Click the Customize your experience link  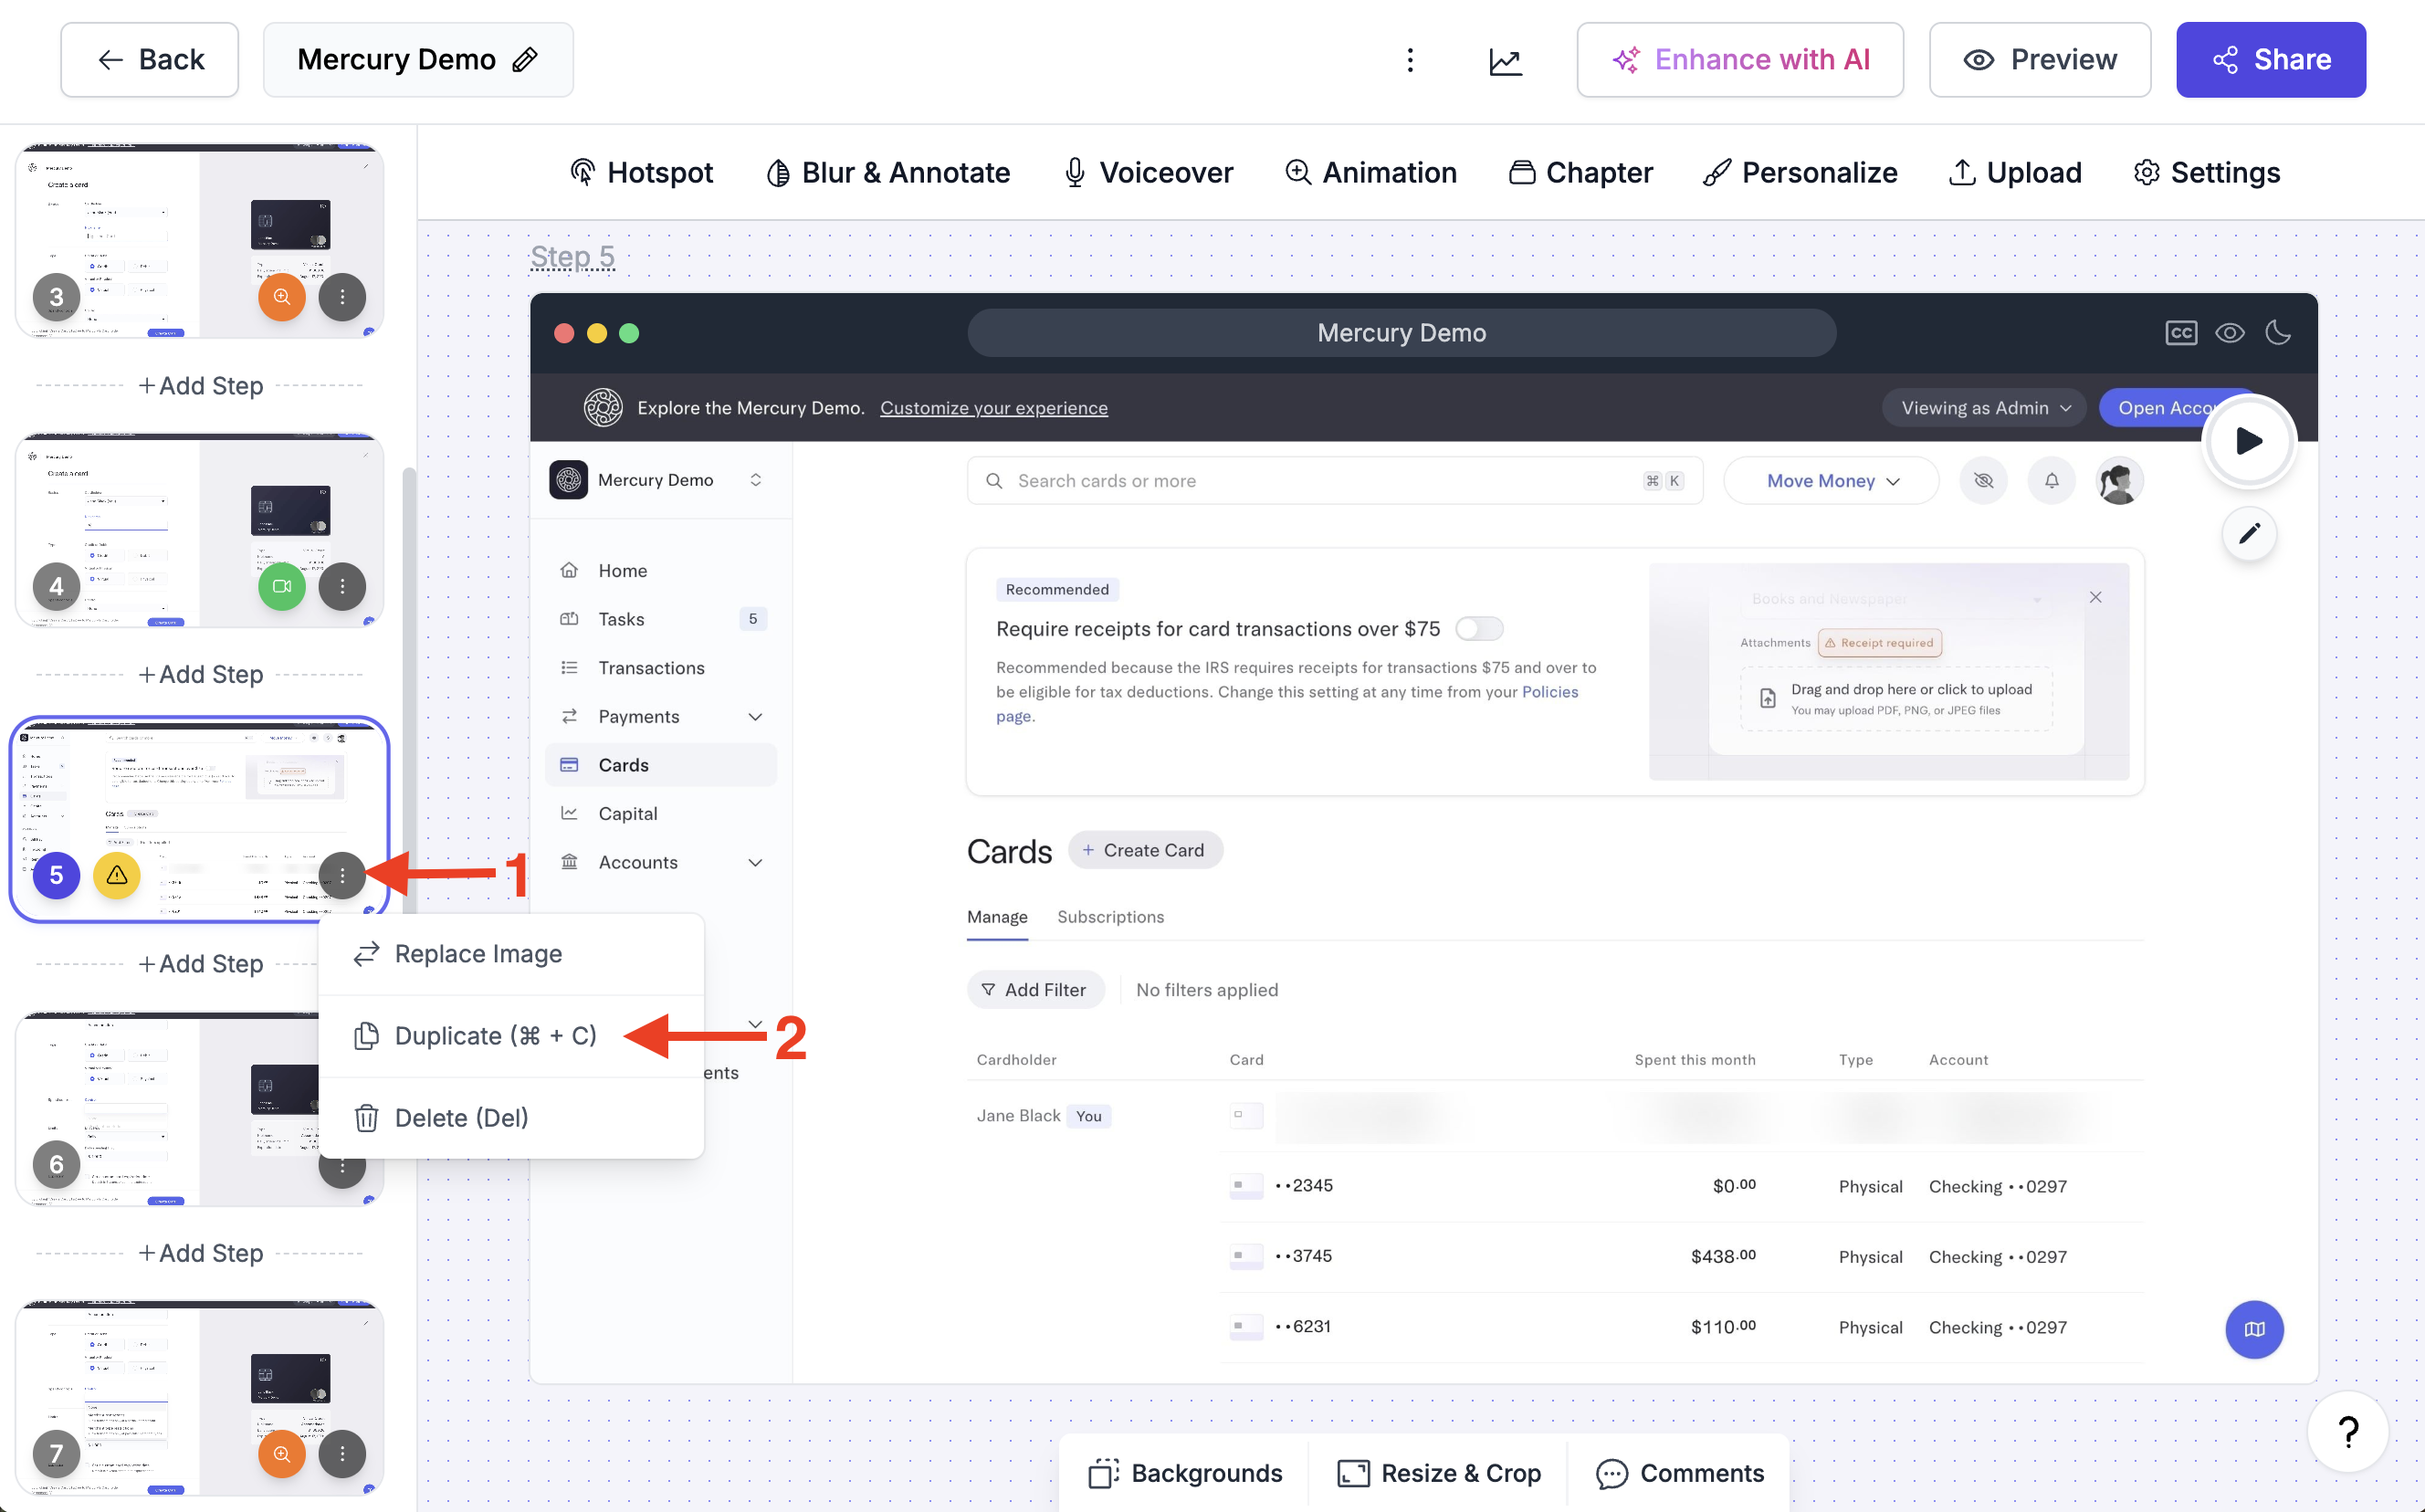[x=993, y=408]
